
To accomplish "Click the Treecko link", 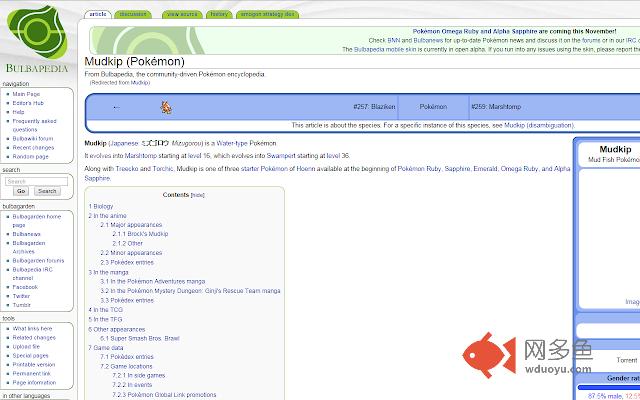I will pyautogui.click(x=127, y=169).
